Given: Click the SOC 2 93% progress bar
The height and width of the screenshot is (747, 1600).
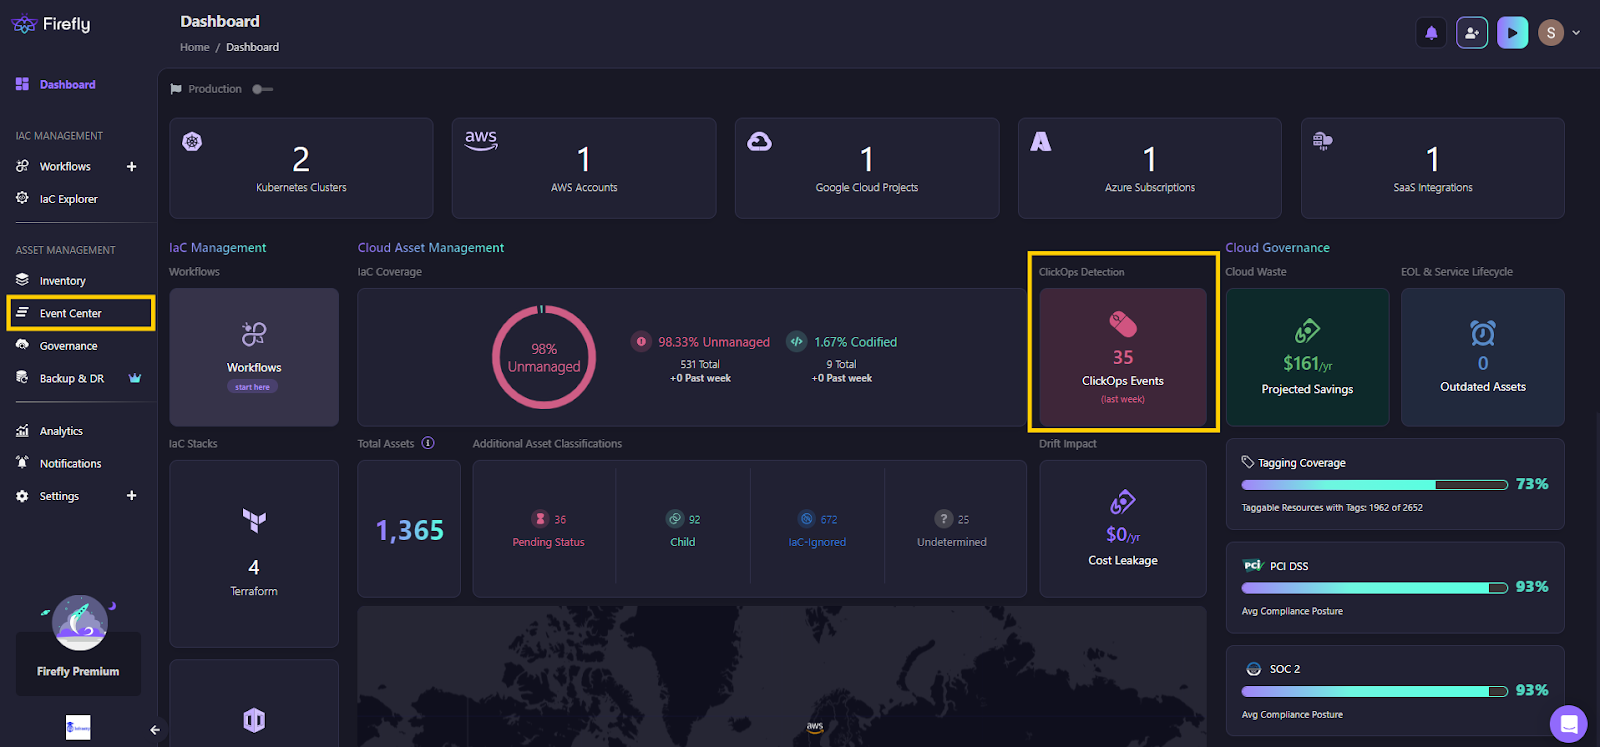Looking at the screenshot, I should 1374,691.
